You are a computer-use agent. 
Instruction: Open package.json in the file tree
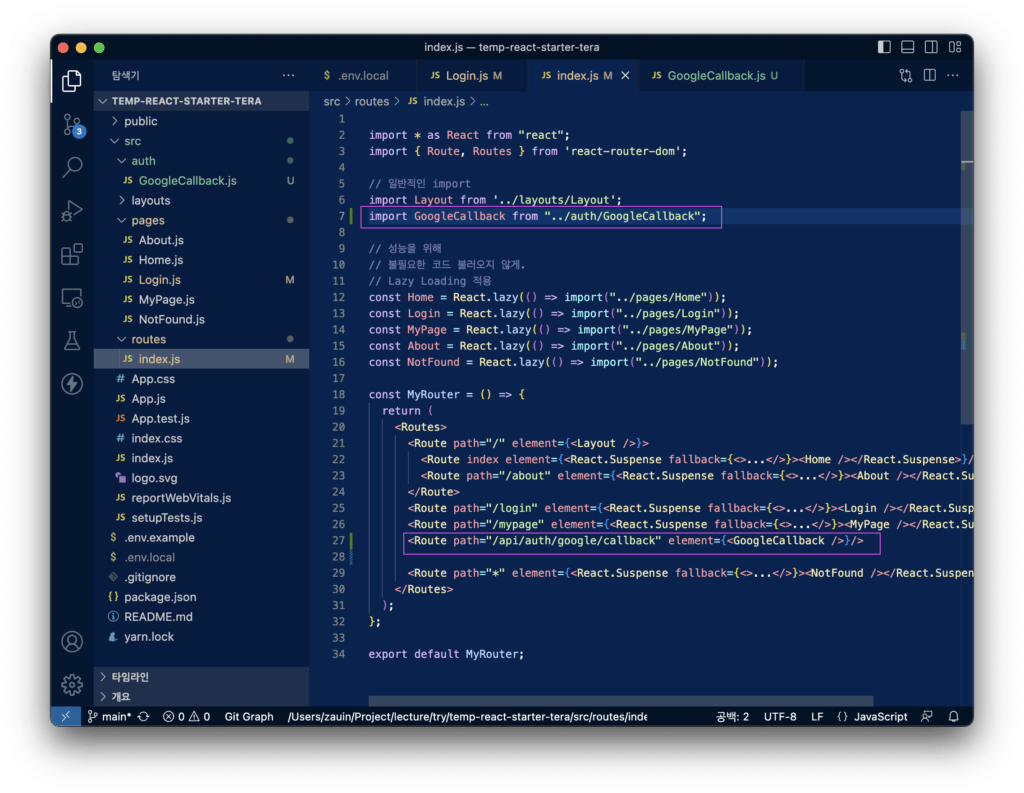point(160,597)
